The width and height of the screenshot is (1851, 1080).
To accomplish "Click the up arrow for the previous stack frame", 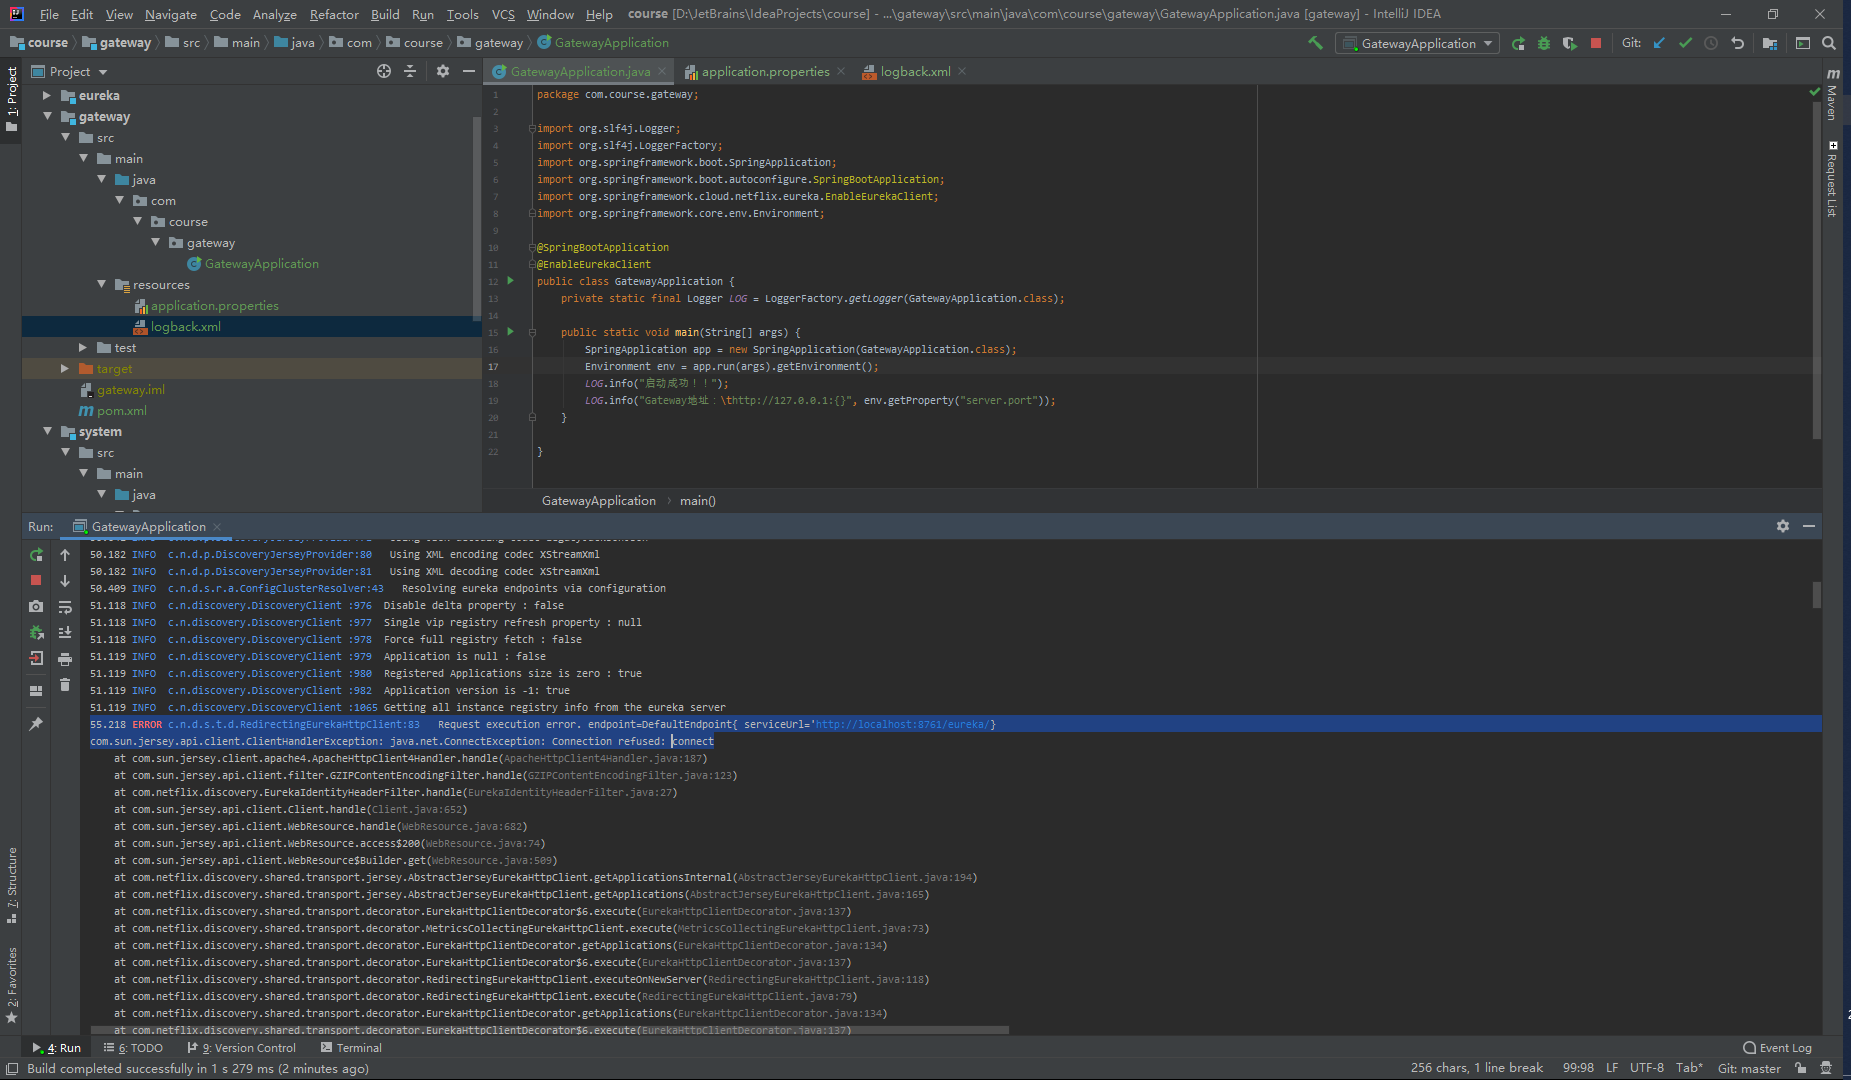I will (x=65, y=555).
